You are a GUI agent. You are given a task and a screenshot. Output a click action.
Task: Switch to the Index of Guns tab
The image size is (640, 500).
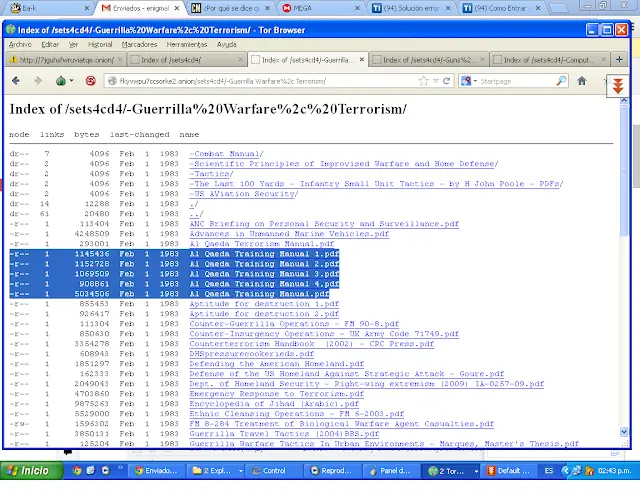click(428, 60)
